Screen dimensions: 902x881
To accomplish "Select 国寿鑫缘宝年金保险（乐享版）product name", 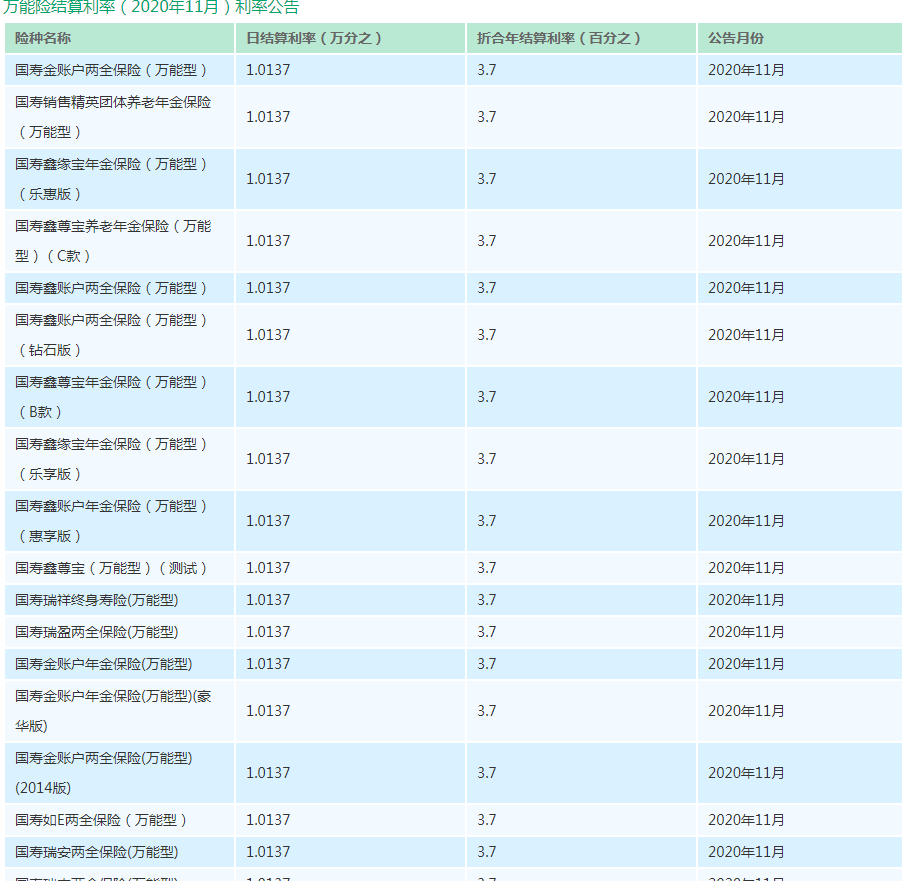I will [x=111, y=459].
